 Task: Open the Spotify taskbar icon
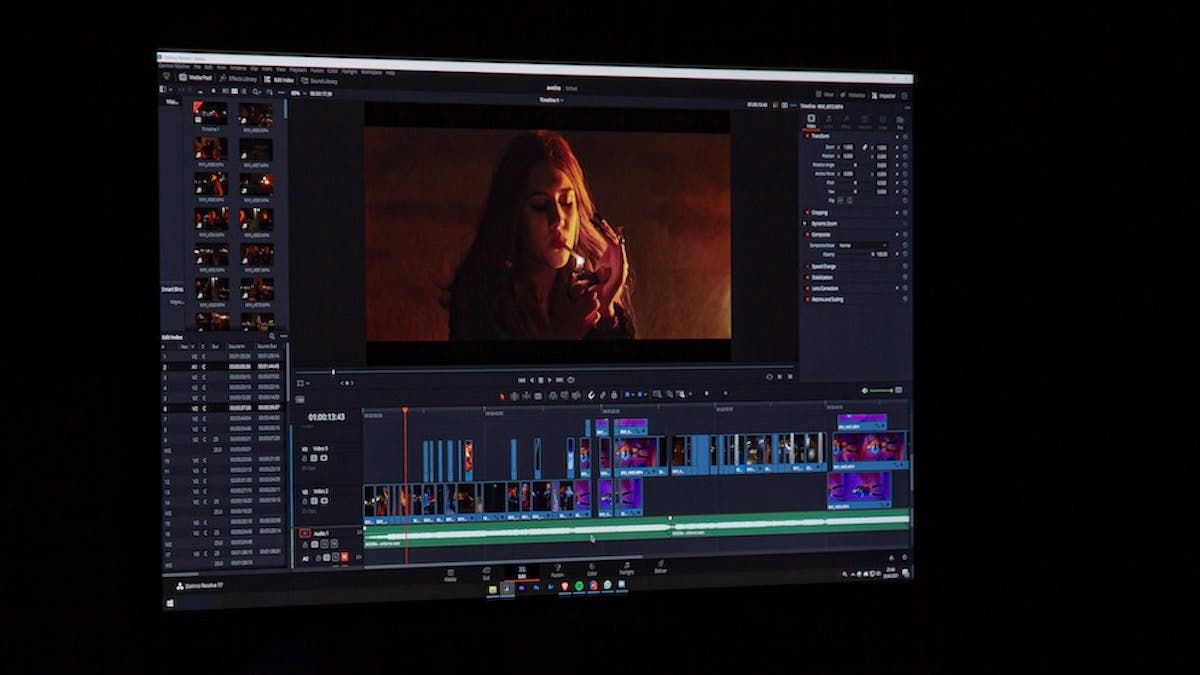pyautogui.click(x=578, y=586)
